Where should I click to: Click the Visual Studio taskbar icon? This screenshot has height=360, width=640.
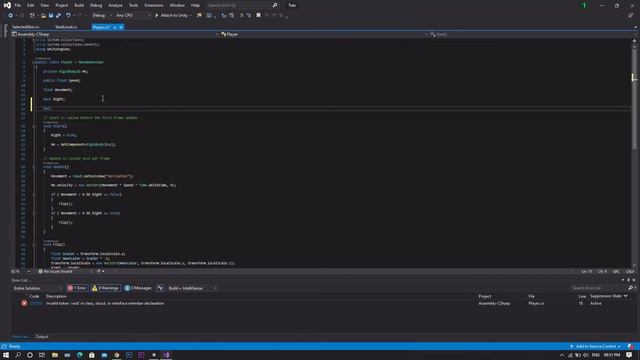tap(167, 355)
